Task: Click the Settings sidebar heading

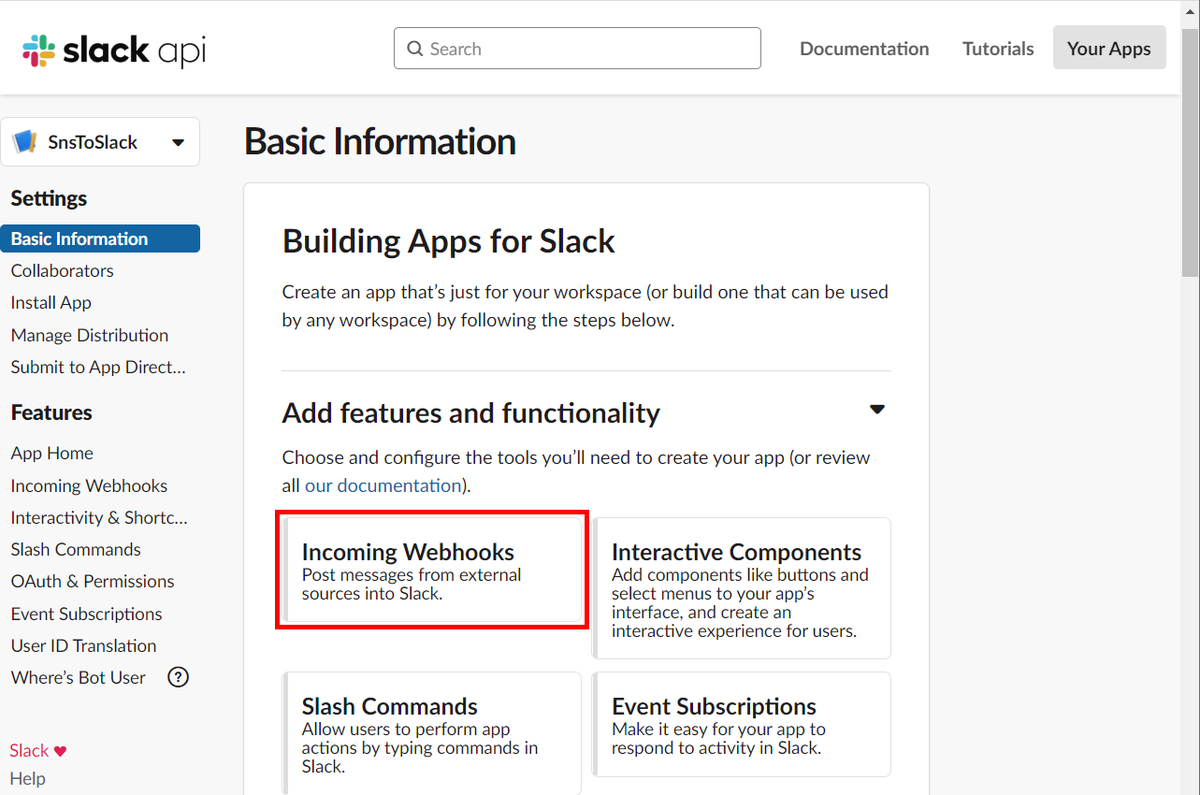Action: click(49, 198)
